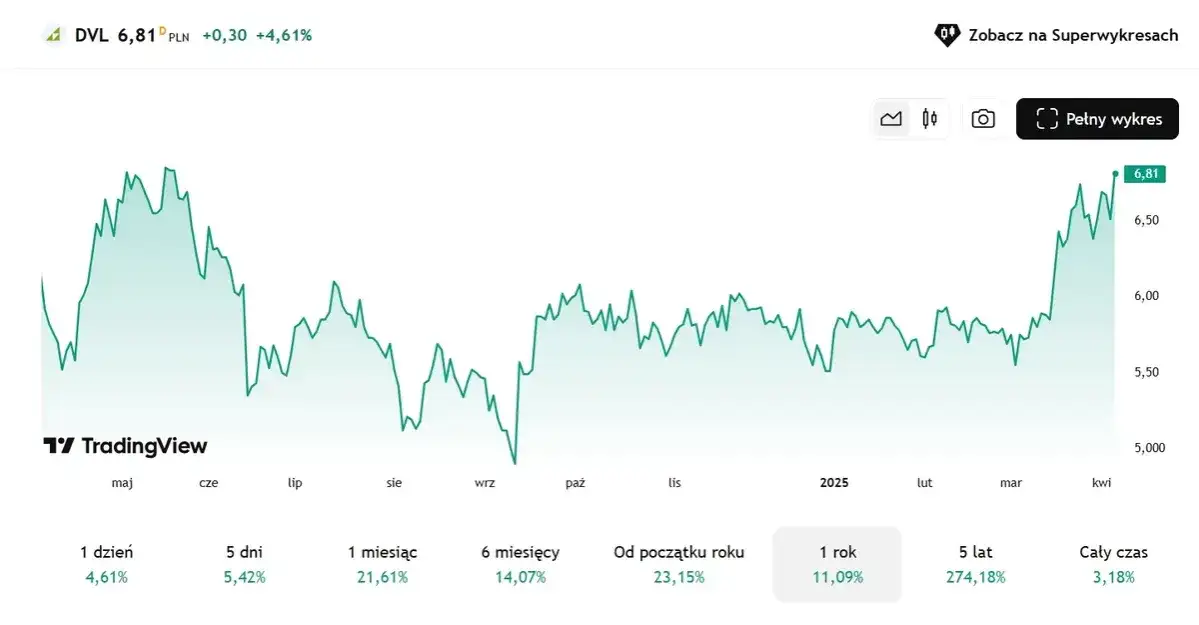Select the 6 miesięcy time range
The width and height of the screenshot is (1199, 625).
coord(520,564)
